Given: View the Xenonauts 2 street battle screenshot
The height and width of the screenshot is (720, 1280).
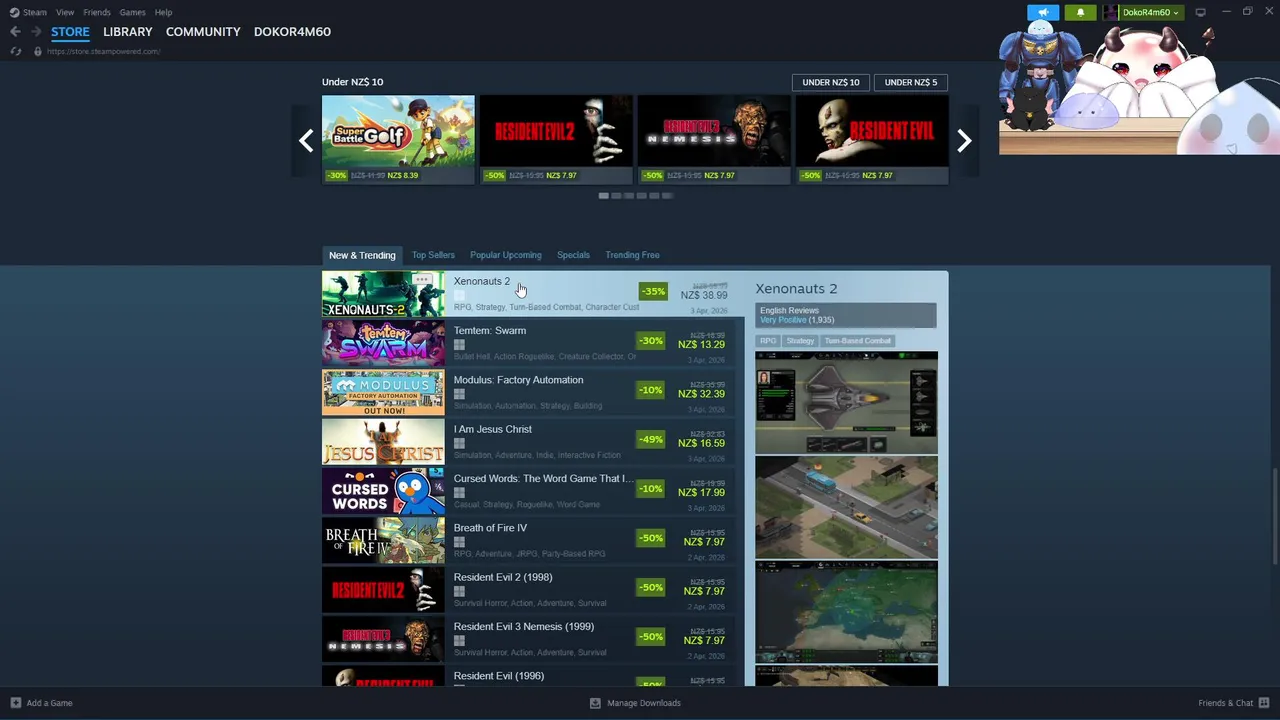Looking at the screenshot, I should pyautogui.click(x=846, y=508).
